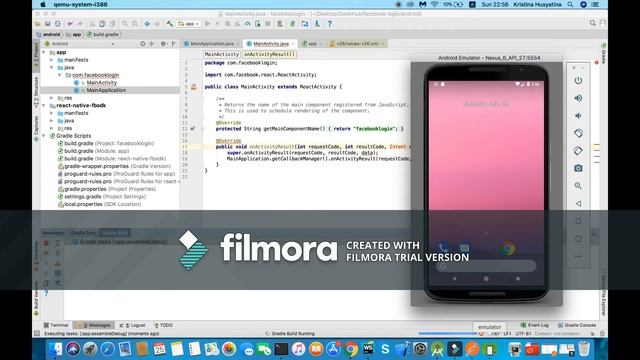Select MainActivity in the project tree
640x360 pixels.
(x=102, y=83)
